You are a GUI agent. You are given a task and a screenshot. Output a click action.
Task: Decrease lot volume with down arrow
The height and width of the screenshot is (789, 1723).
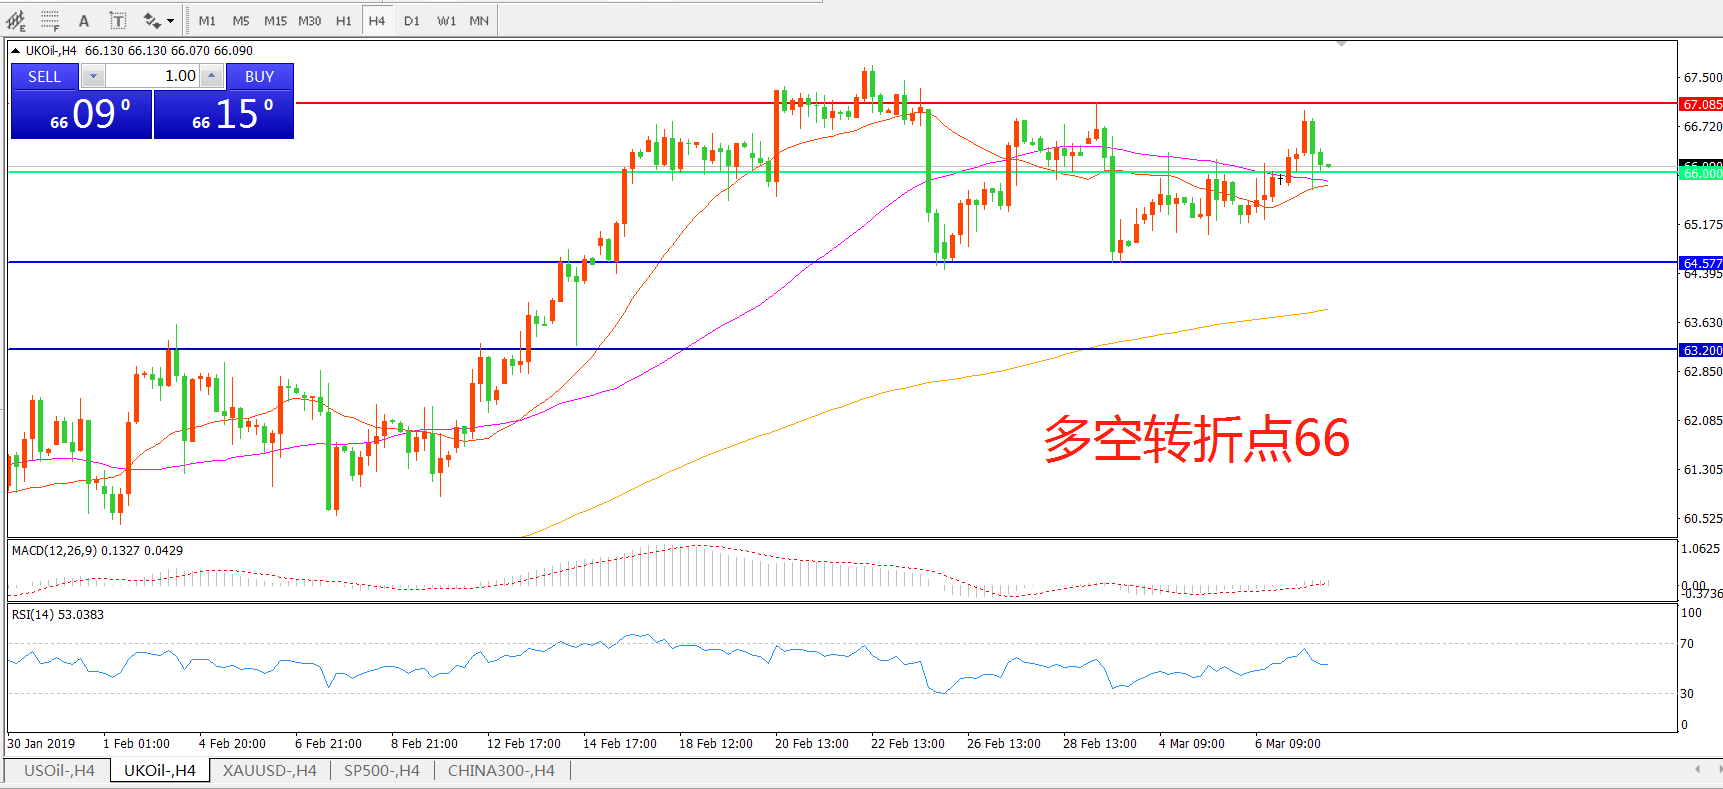tap(93, 76)
